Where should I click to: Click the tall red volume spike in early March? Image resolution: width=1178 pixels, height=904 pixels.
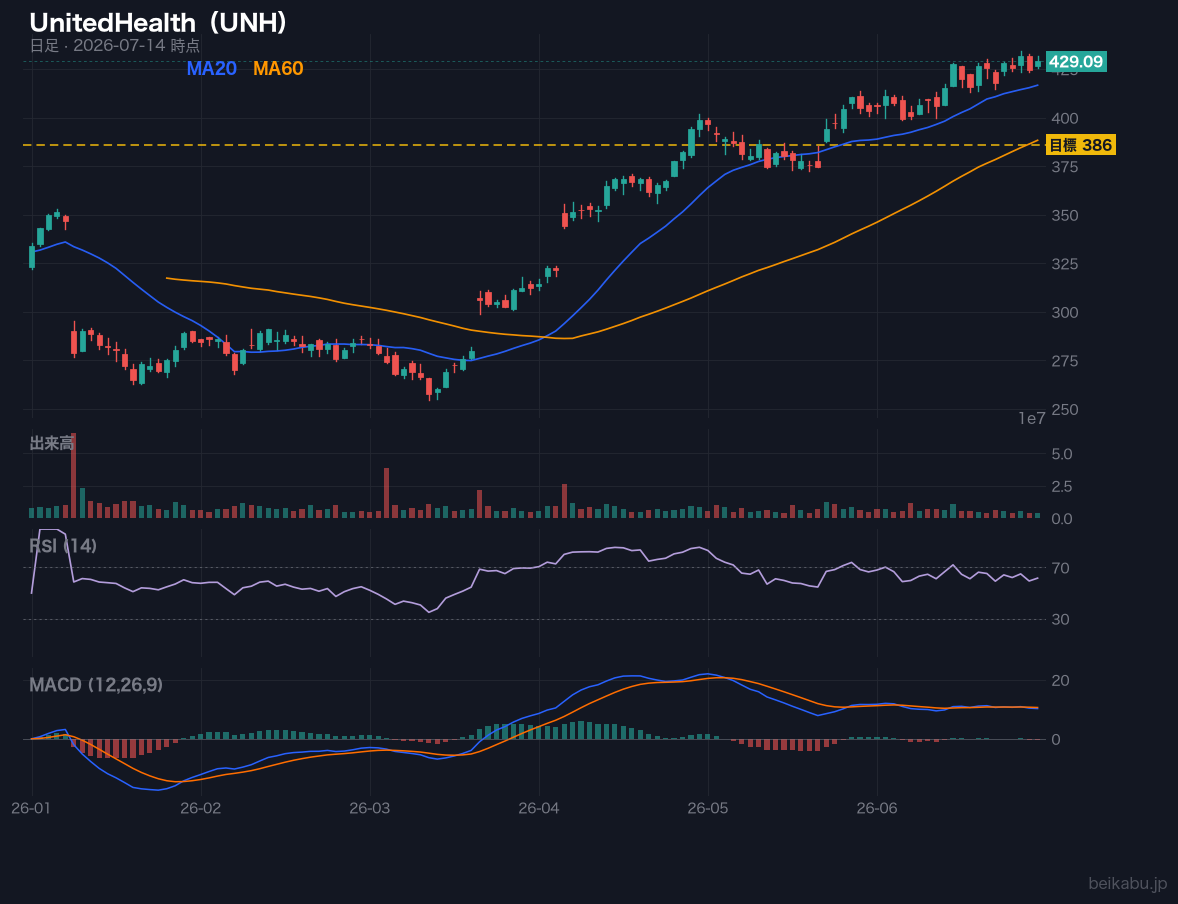[x=386, y=493]
